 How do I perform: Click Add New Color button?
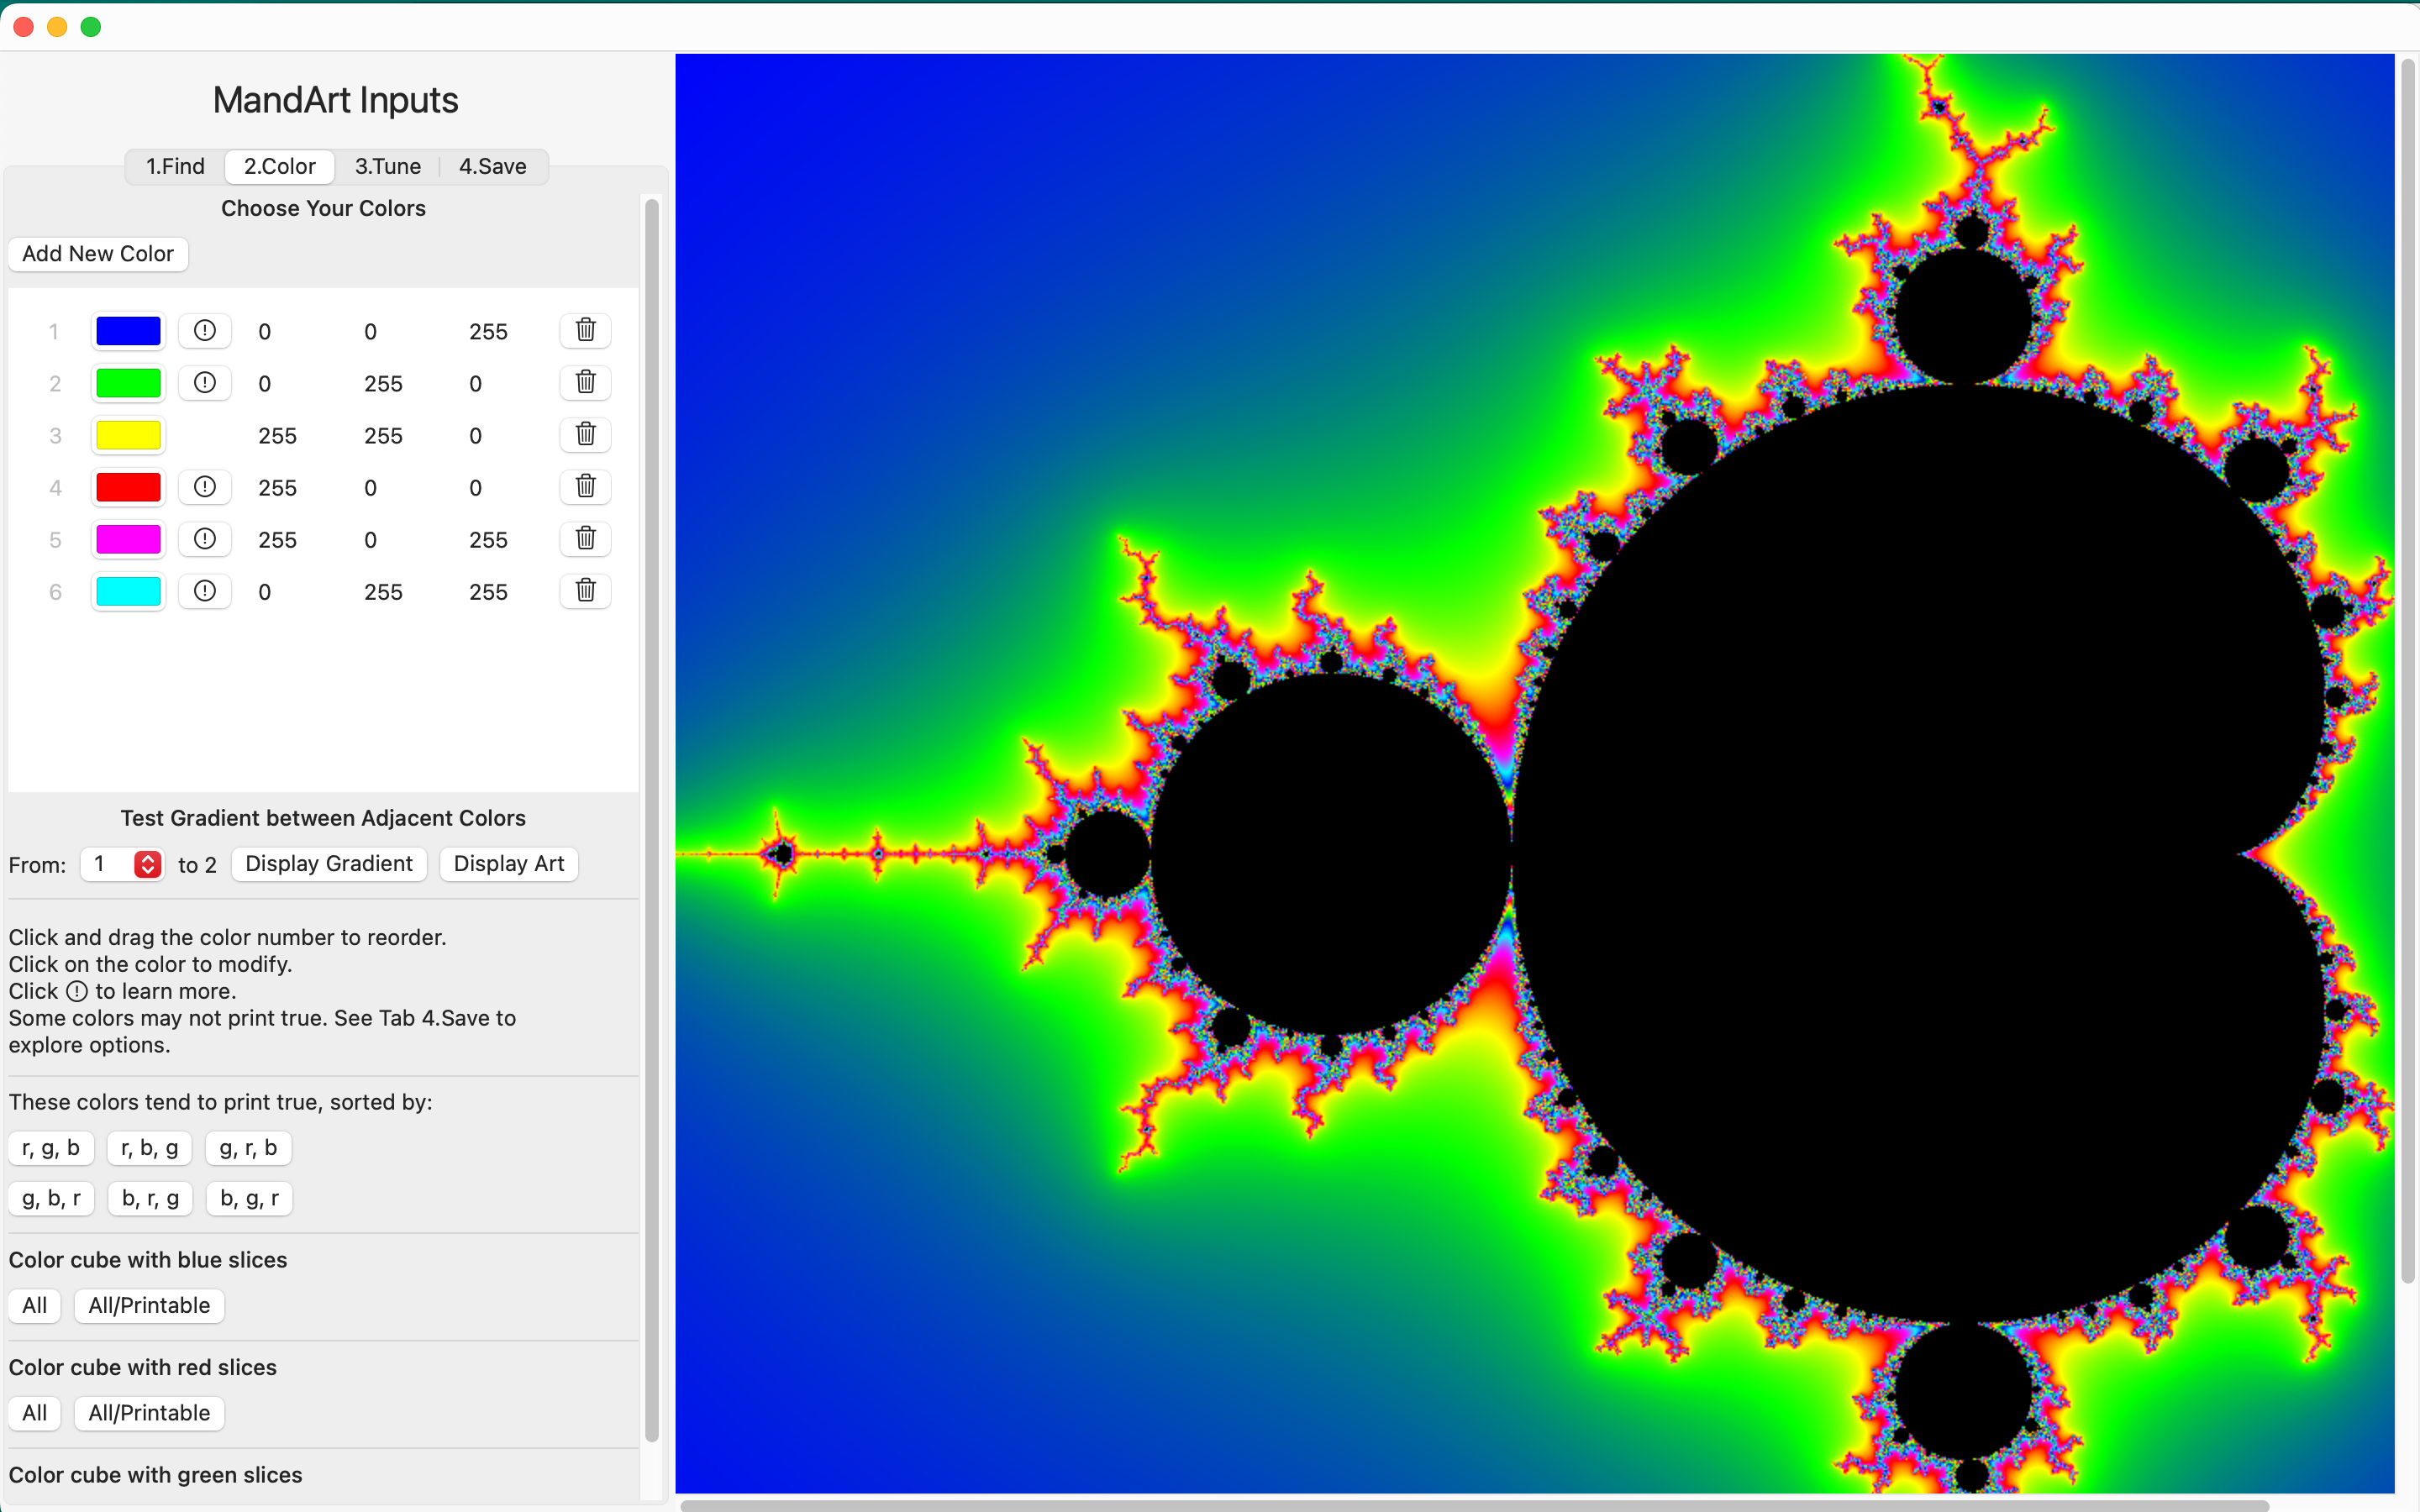pyautogui.click(x=98, y=254)
